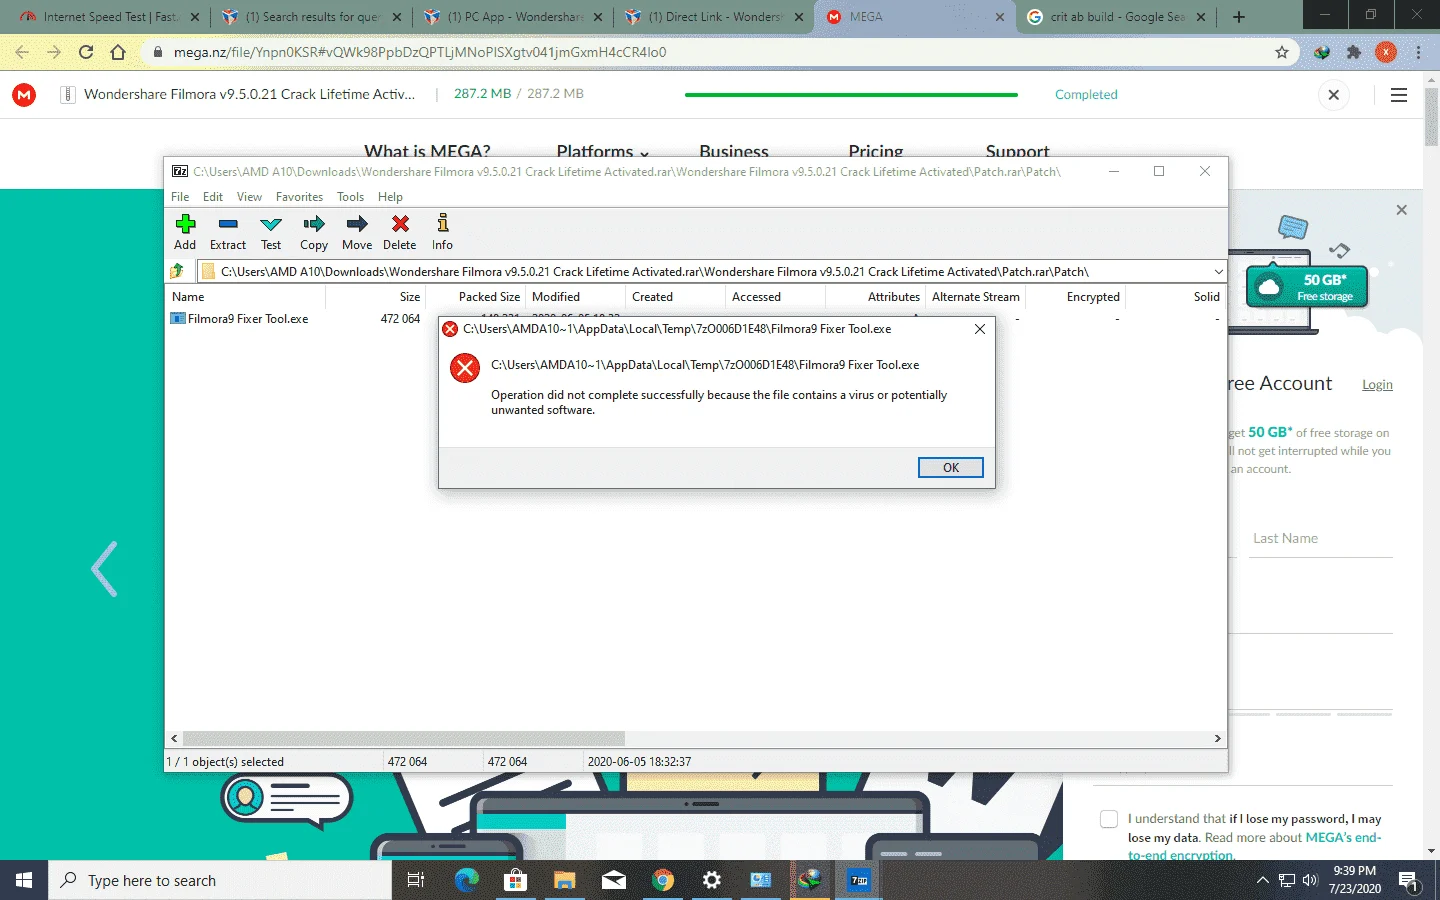Click the 7-Zip horizontal scrollbar thumb
Image resolution: width=1440 pixels, height=900 pixels.
click(403, 738)
